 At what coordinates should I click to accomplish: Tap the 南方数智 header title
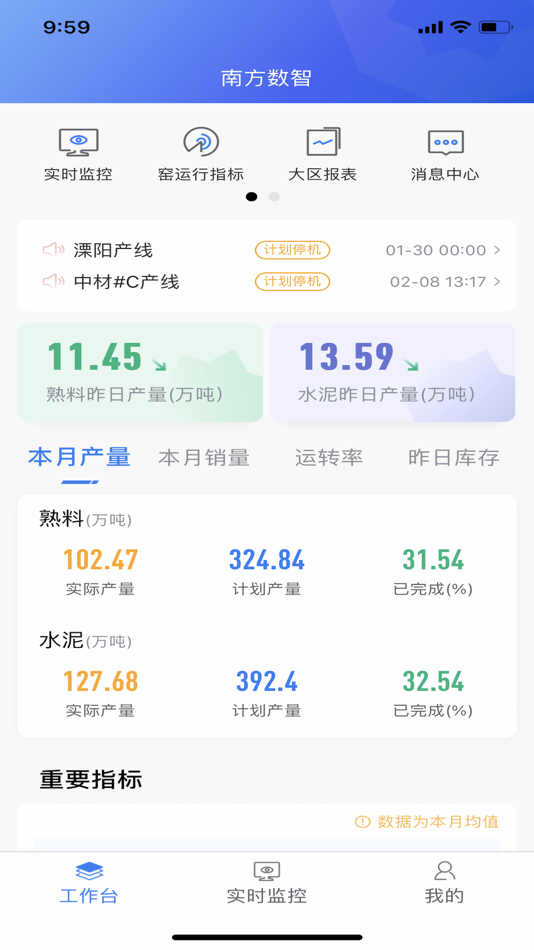[x=267, y=78]
